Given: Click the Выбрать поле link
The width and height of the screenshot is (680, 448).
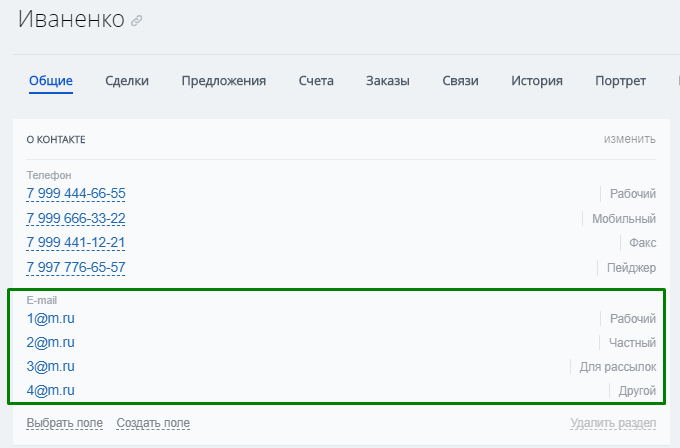Looking at the screenshot, I should tap(64, 423).
